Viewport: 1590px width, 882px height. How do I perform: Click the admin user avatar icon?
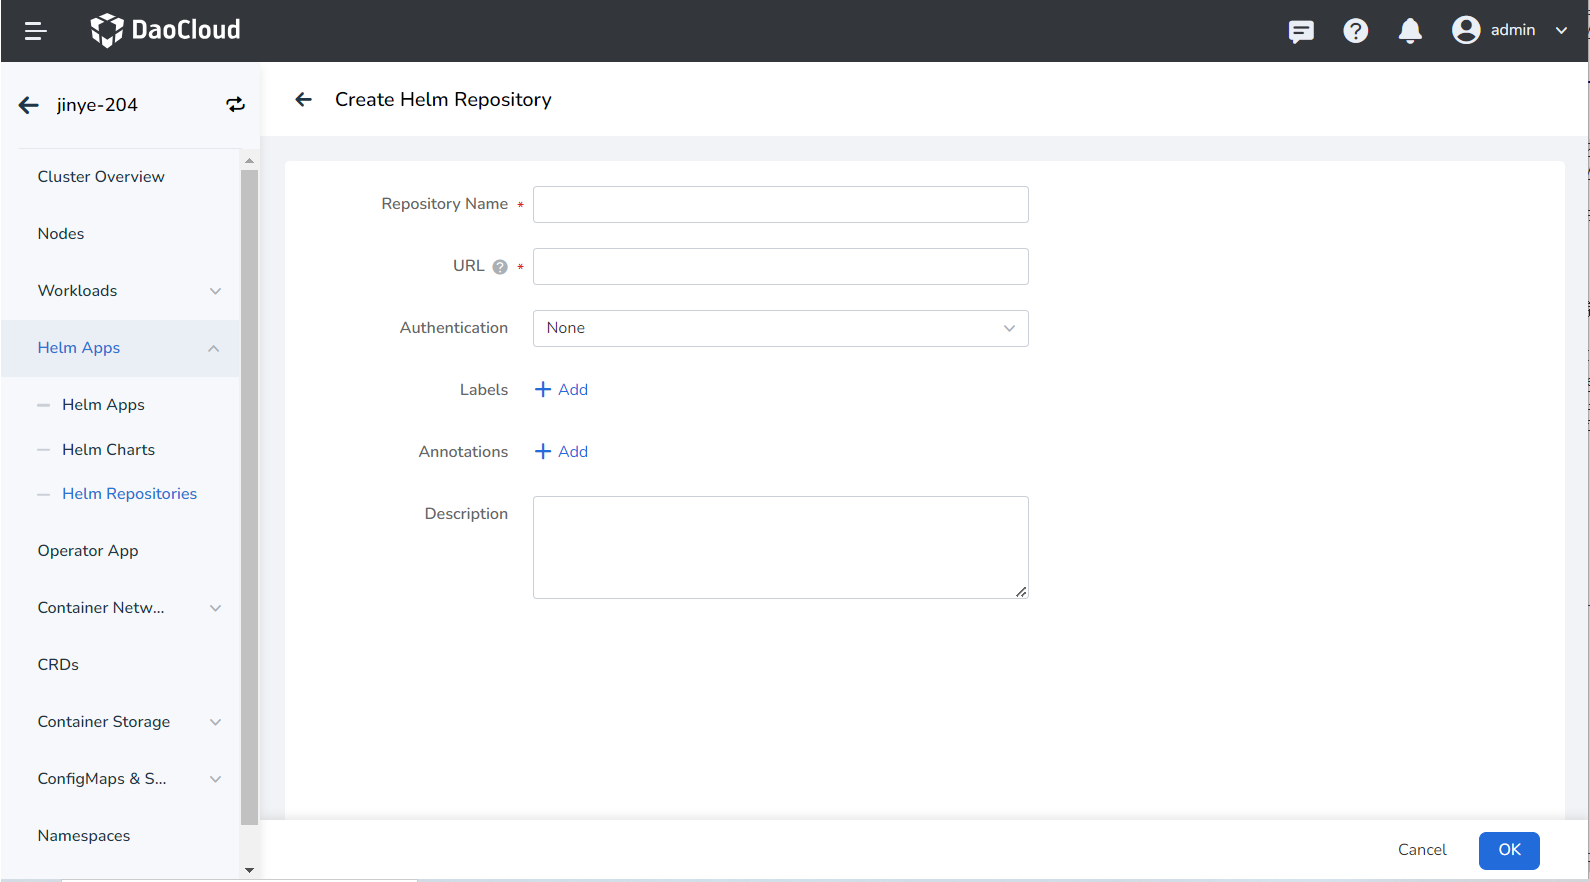tap(1466, 30)
